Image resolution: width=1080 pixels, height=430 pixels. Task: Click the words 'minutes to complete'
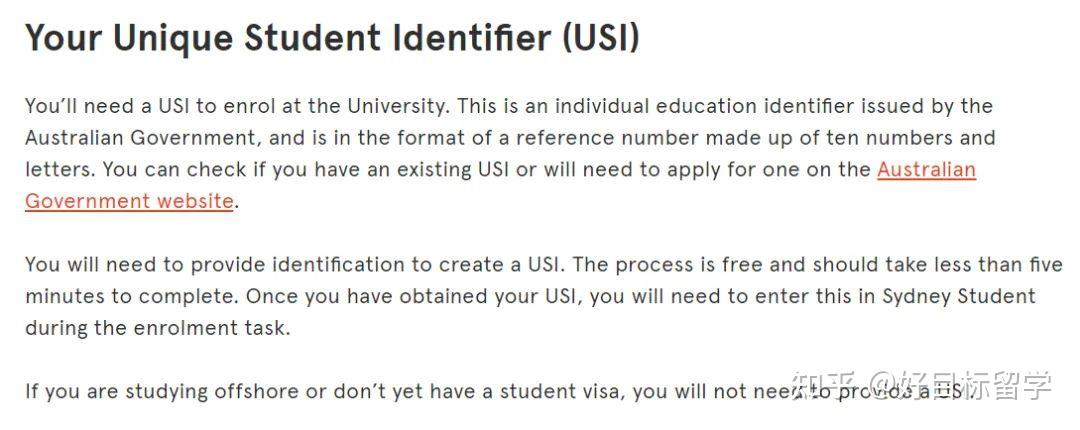(129, 297)
